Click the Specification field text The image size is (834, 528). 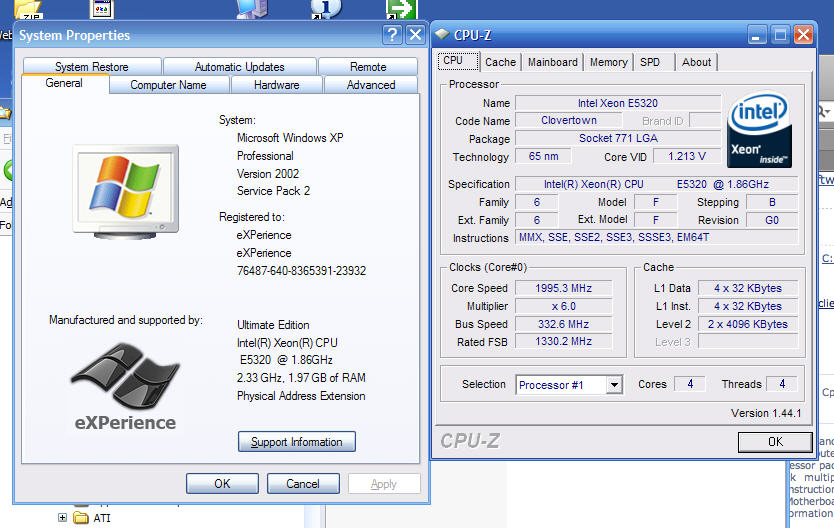[656, 185]
